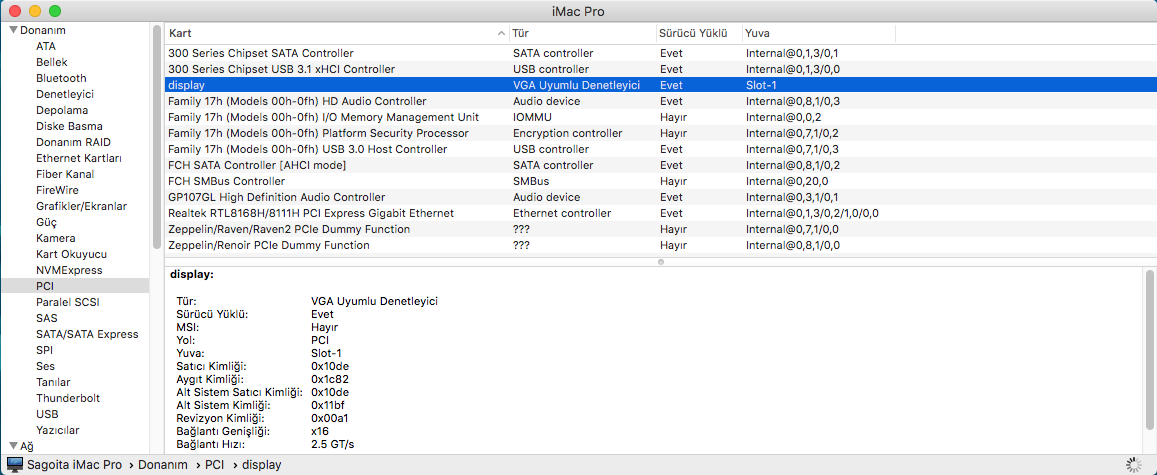Image resolution: width=1157 pixels, height=475 pixels.
Task: Click the computer icon in the path bar
Action: [14, 465]
